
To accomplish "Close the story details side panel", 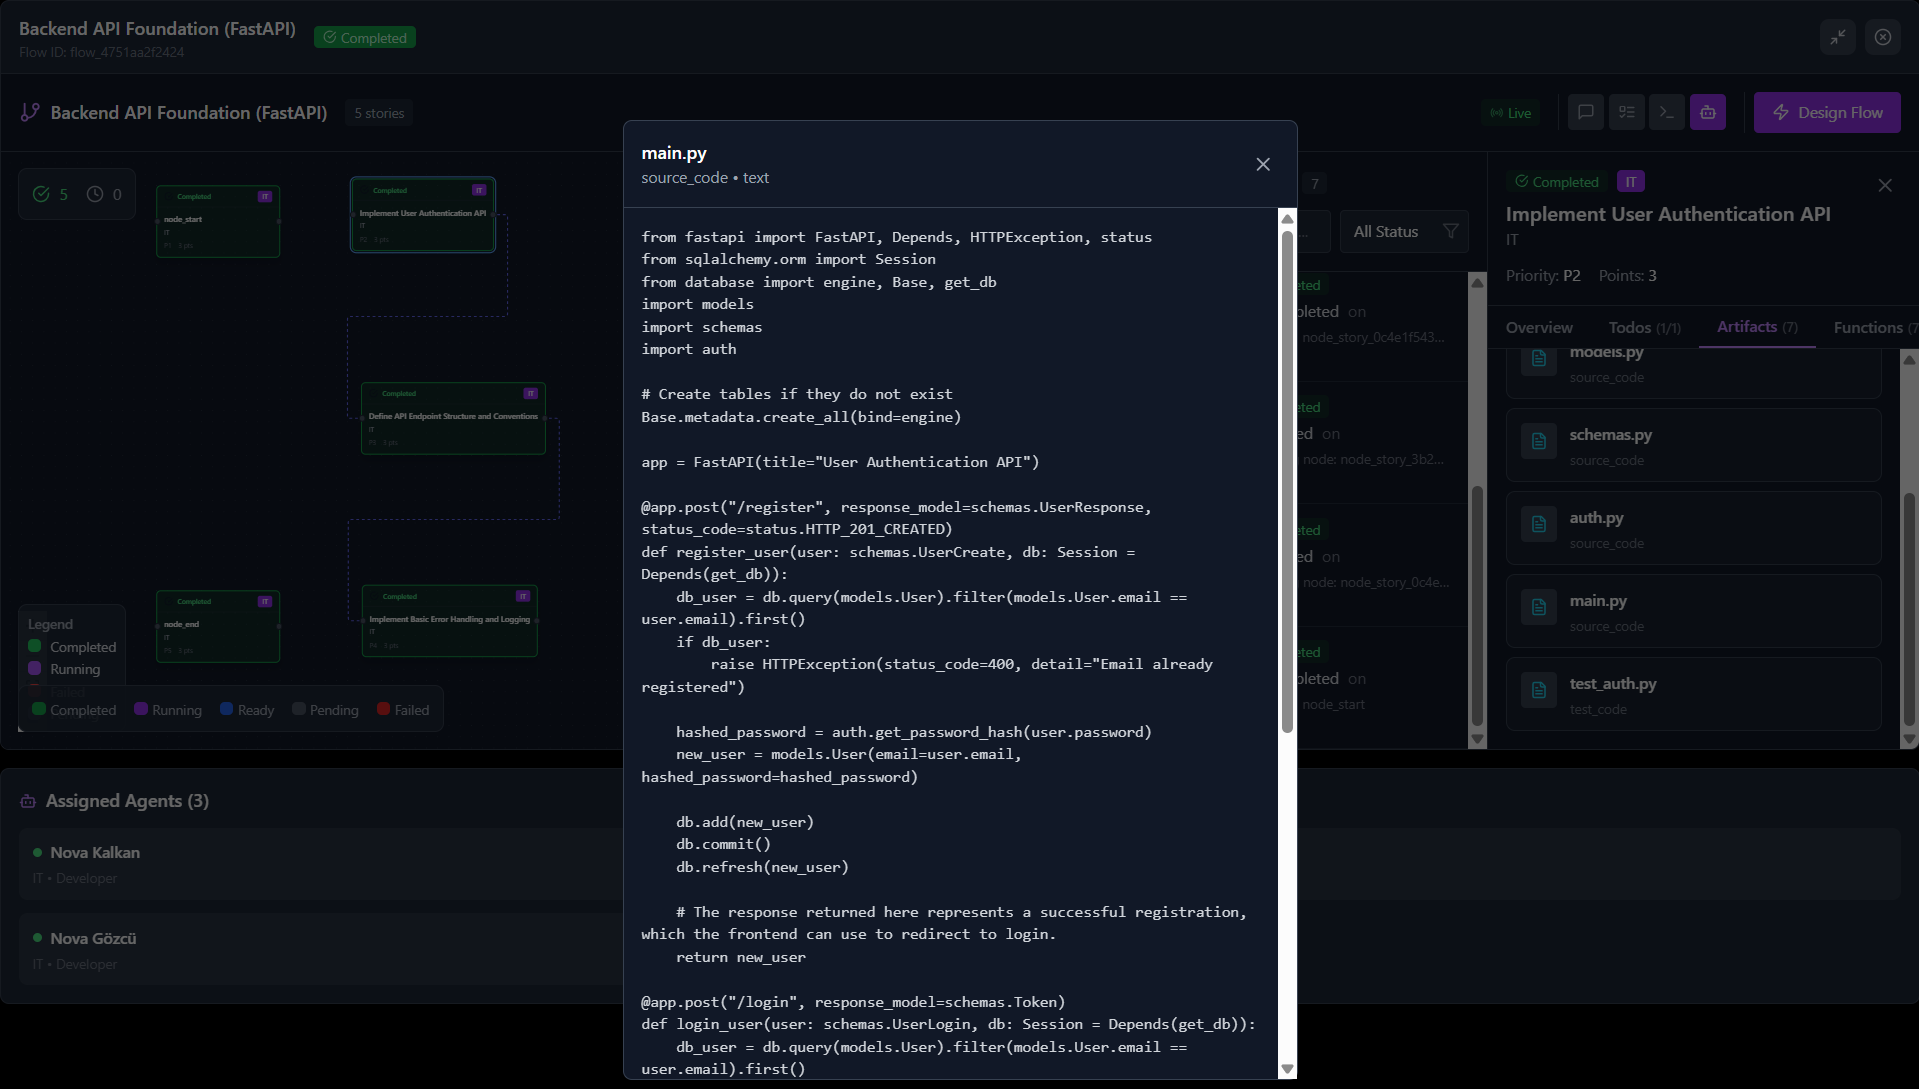I will 1885,185.
